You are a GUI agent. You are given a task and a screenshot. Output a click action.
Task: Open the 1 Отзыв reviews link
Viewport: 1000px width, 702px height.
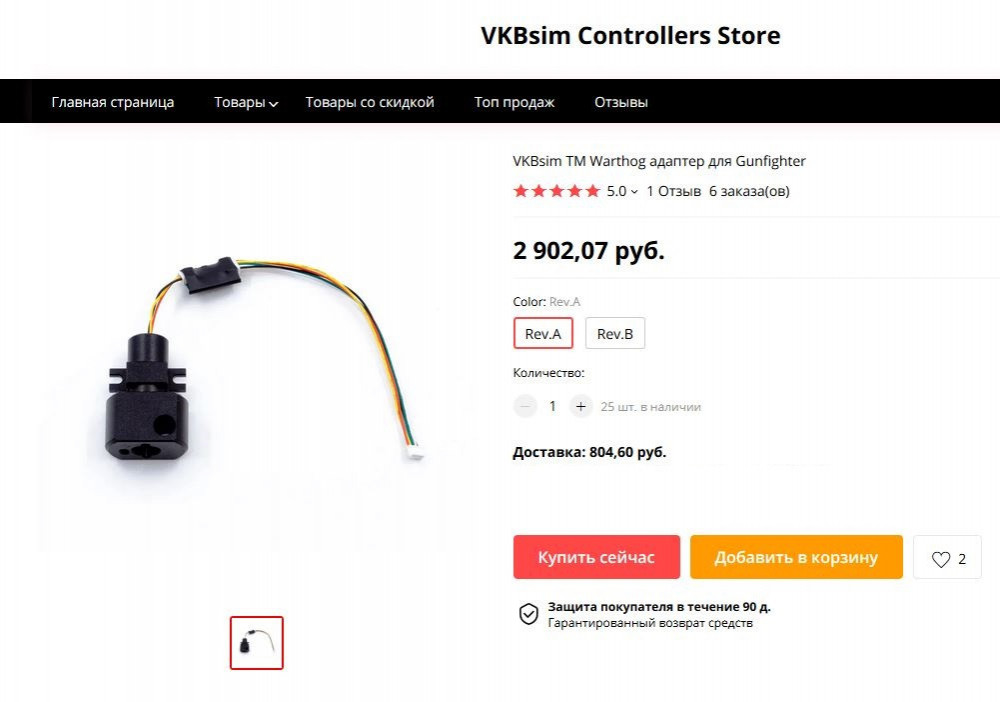673,191
